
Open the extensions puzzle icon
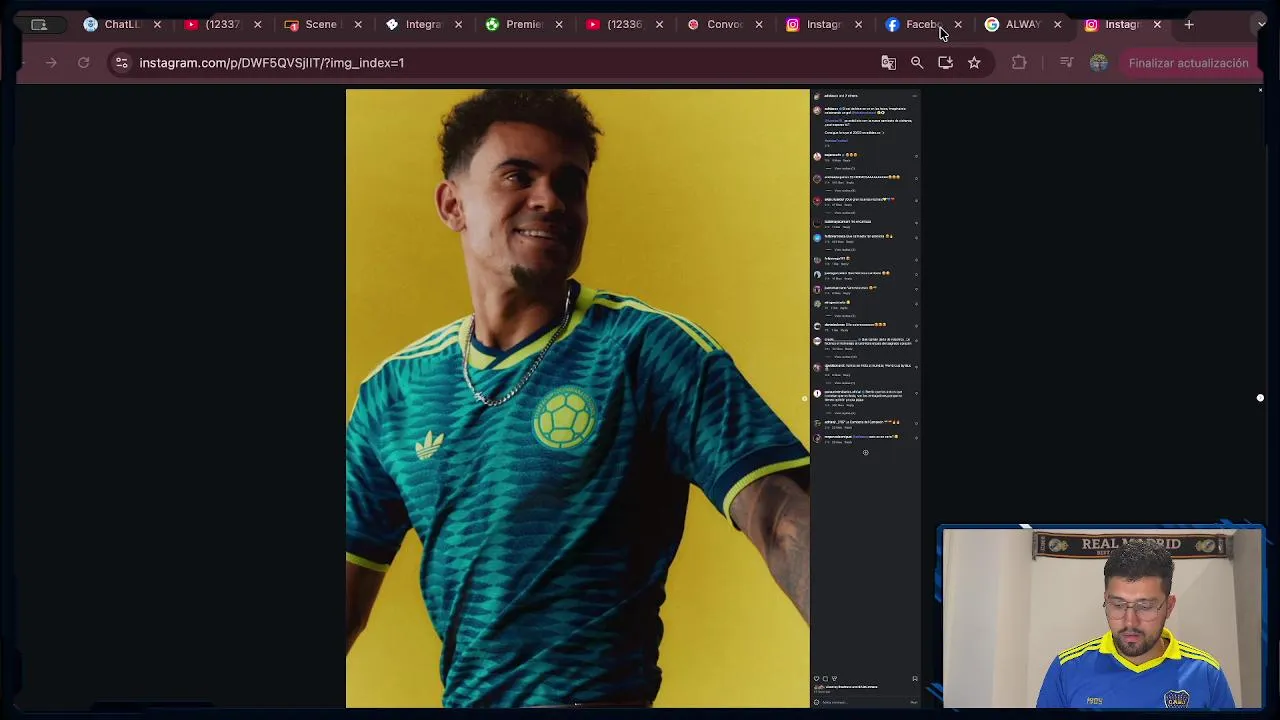tap(1019, 63)
